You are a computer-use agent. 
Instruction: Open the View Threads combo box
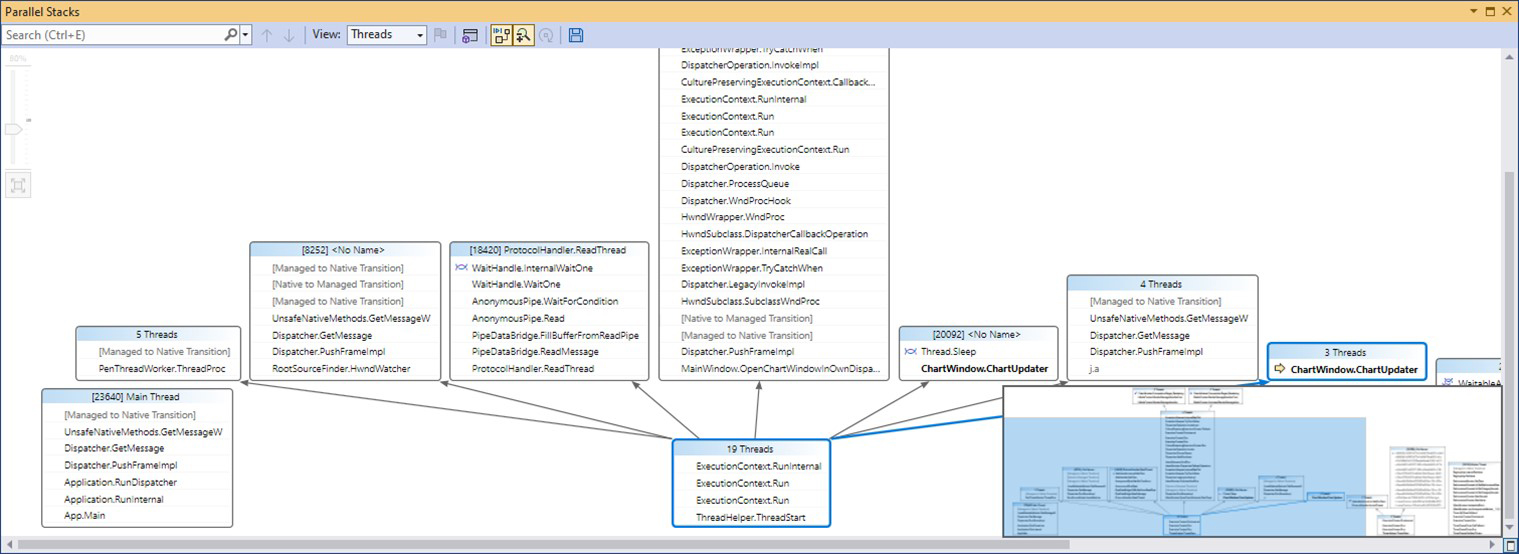387,35
